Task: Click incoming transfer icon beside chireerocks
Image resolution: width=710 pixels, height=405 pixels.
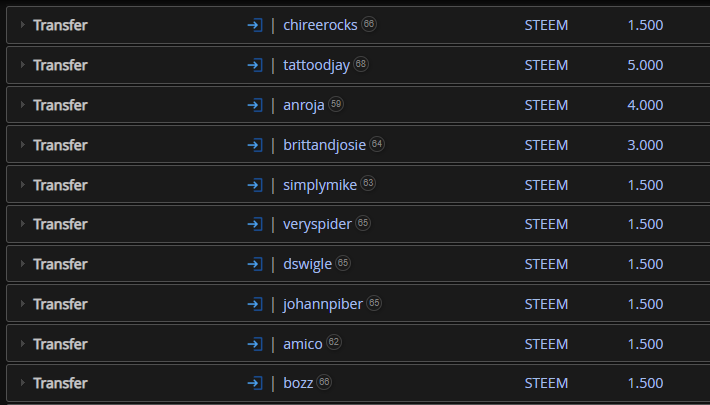Action: pyautogui.click(x=255, y=25)
